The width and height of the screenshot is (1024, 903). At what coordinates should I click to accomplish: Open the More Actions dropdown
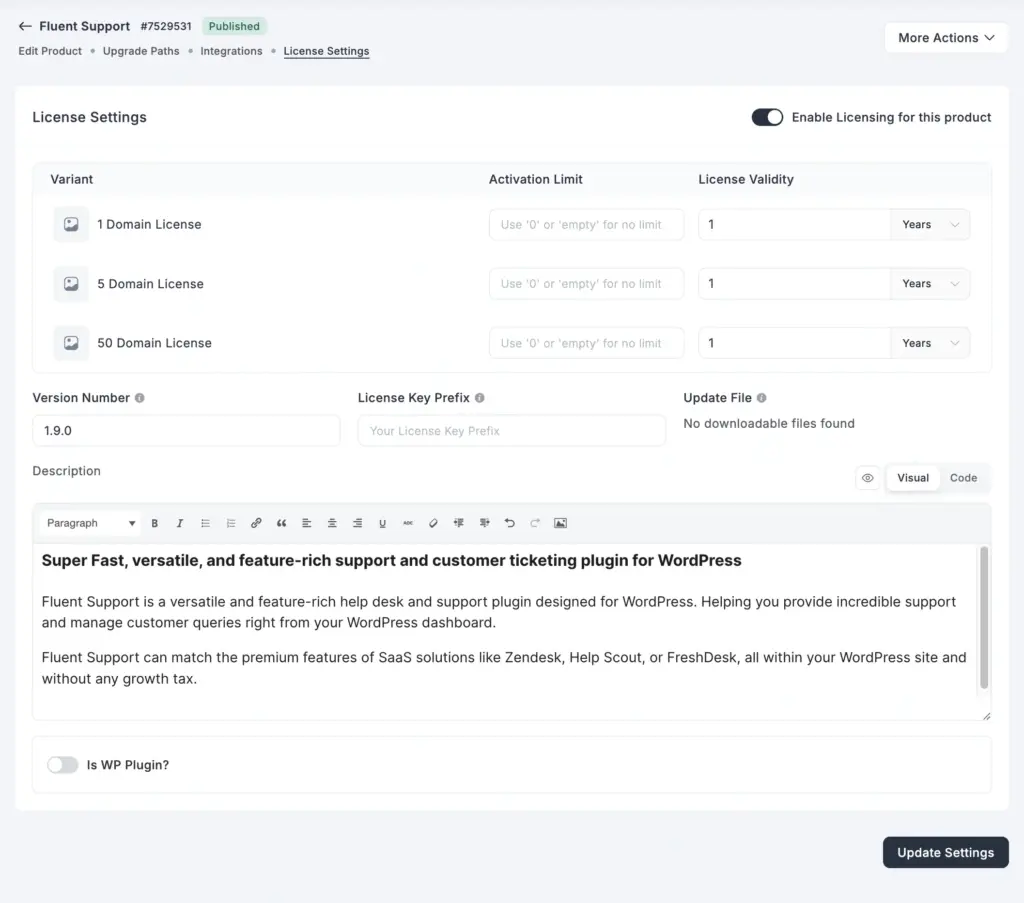[x=946, y=38]
